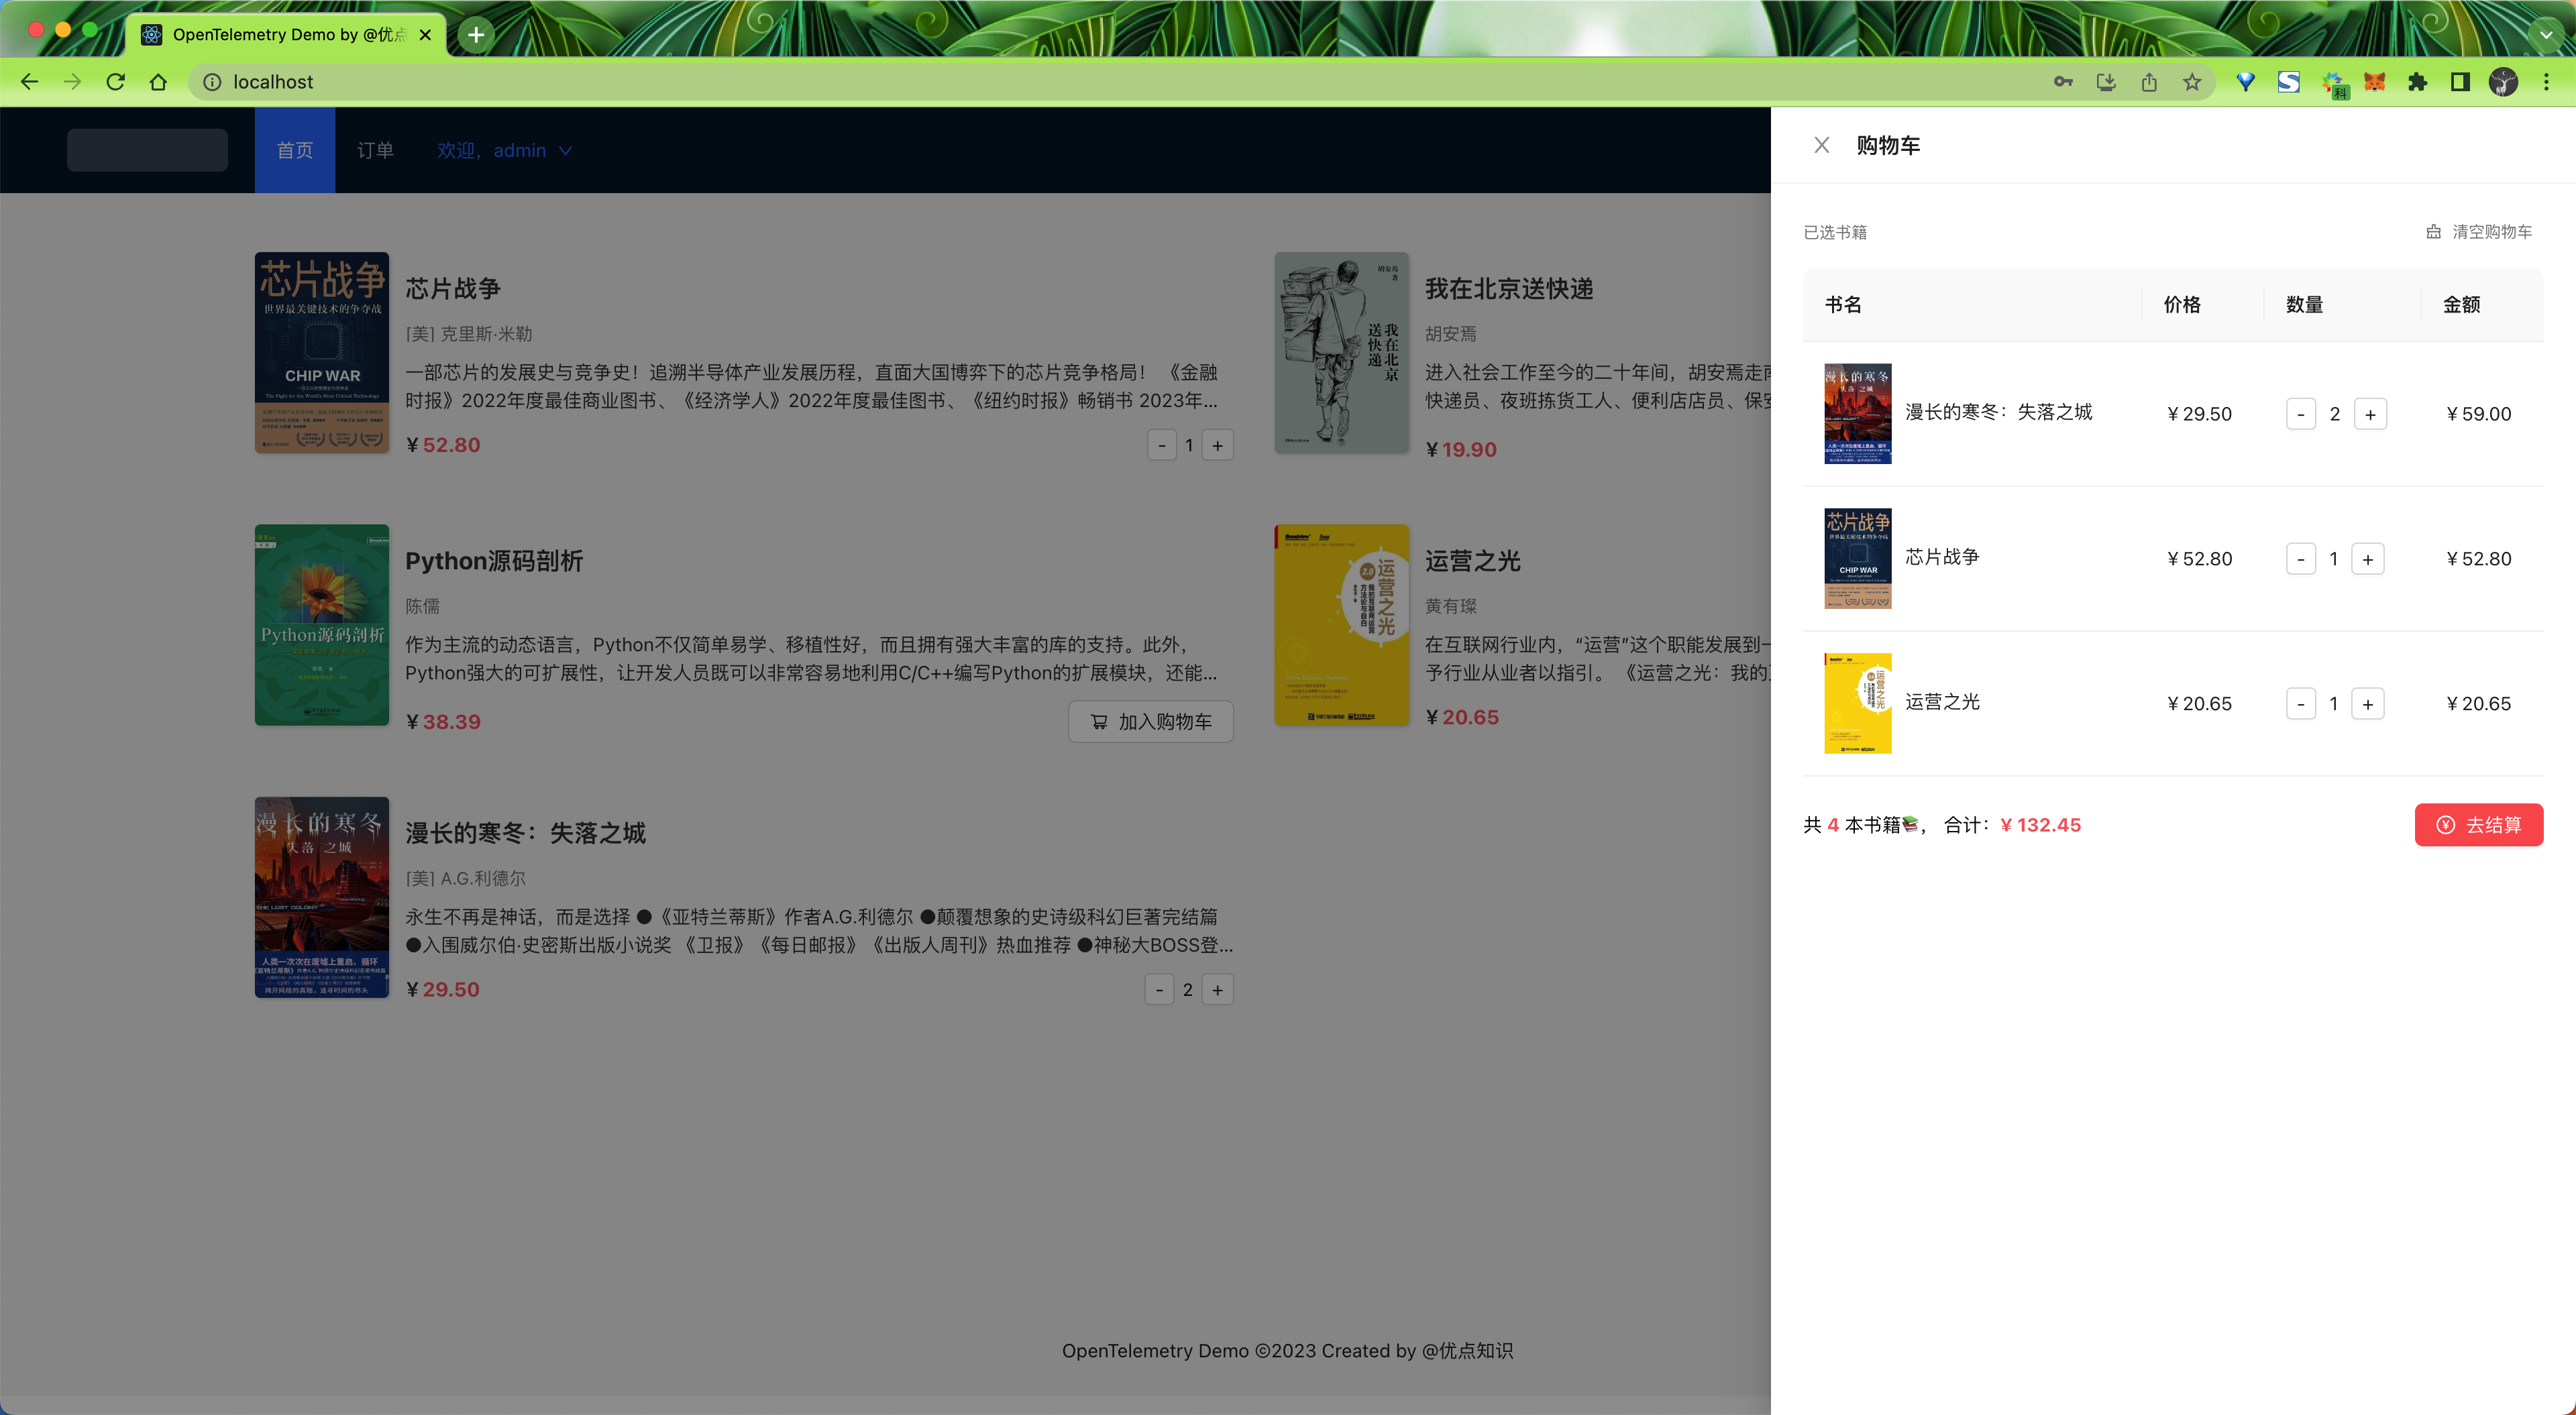Click the MetaMask fox extension icon

click(2374, 82)
